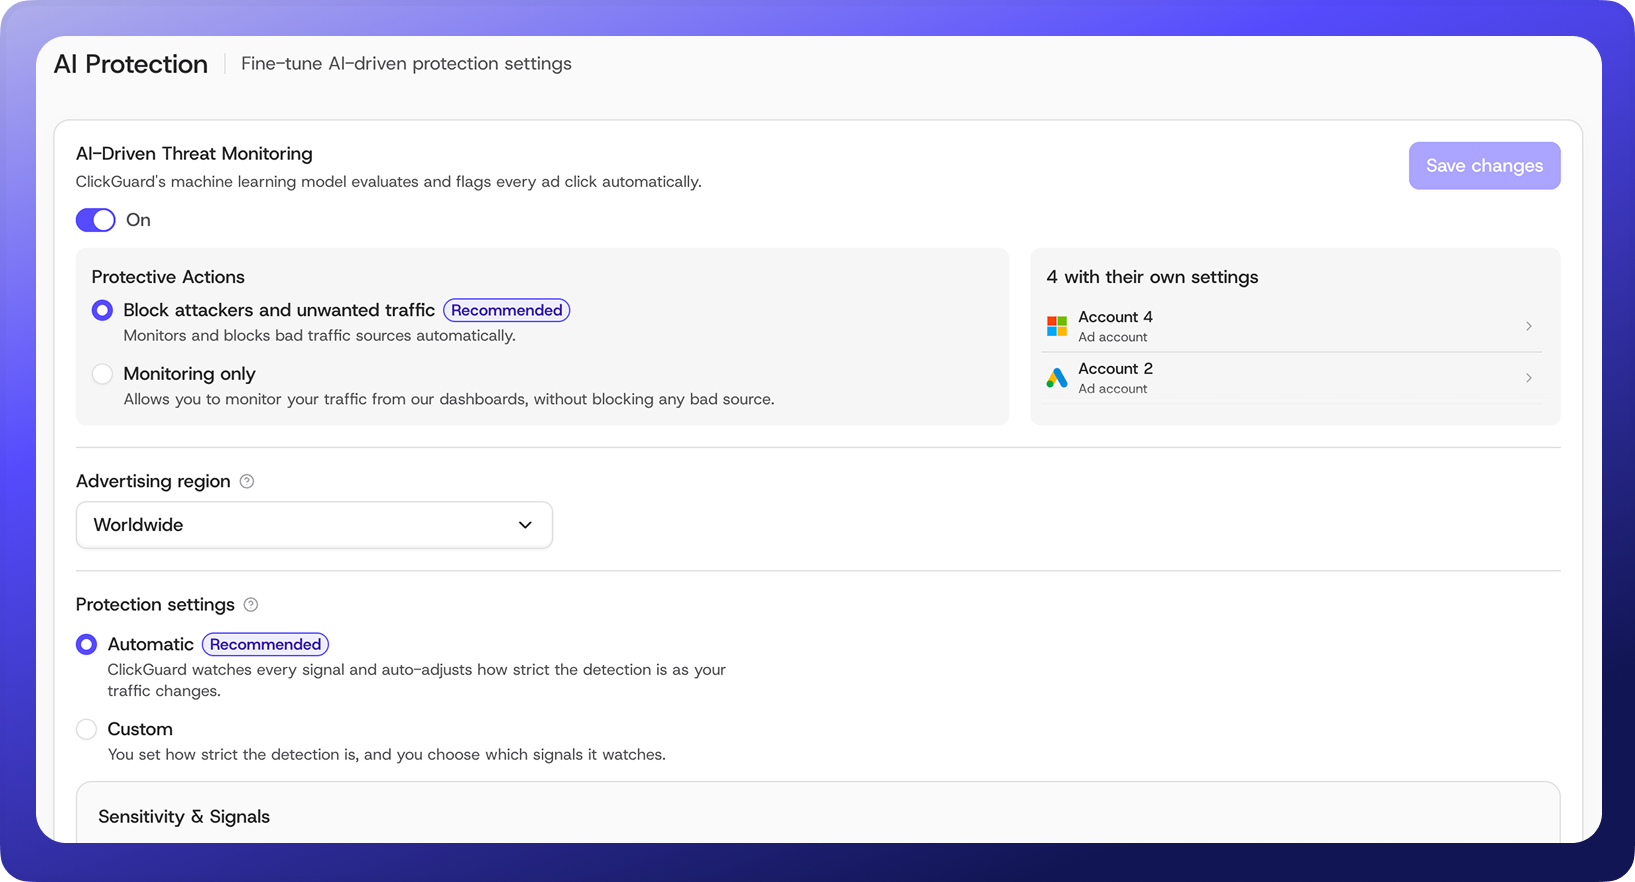Click the Account 4 name text
Screen dimensions: 1635x882
(1115, 317)
